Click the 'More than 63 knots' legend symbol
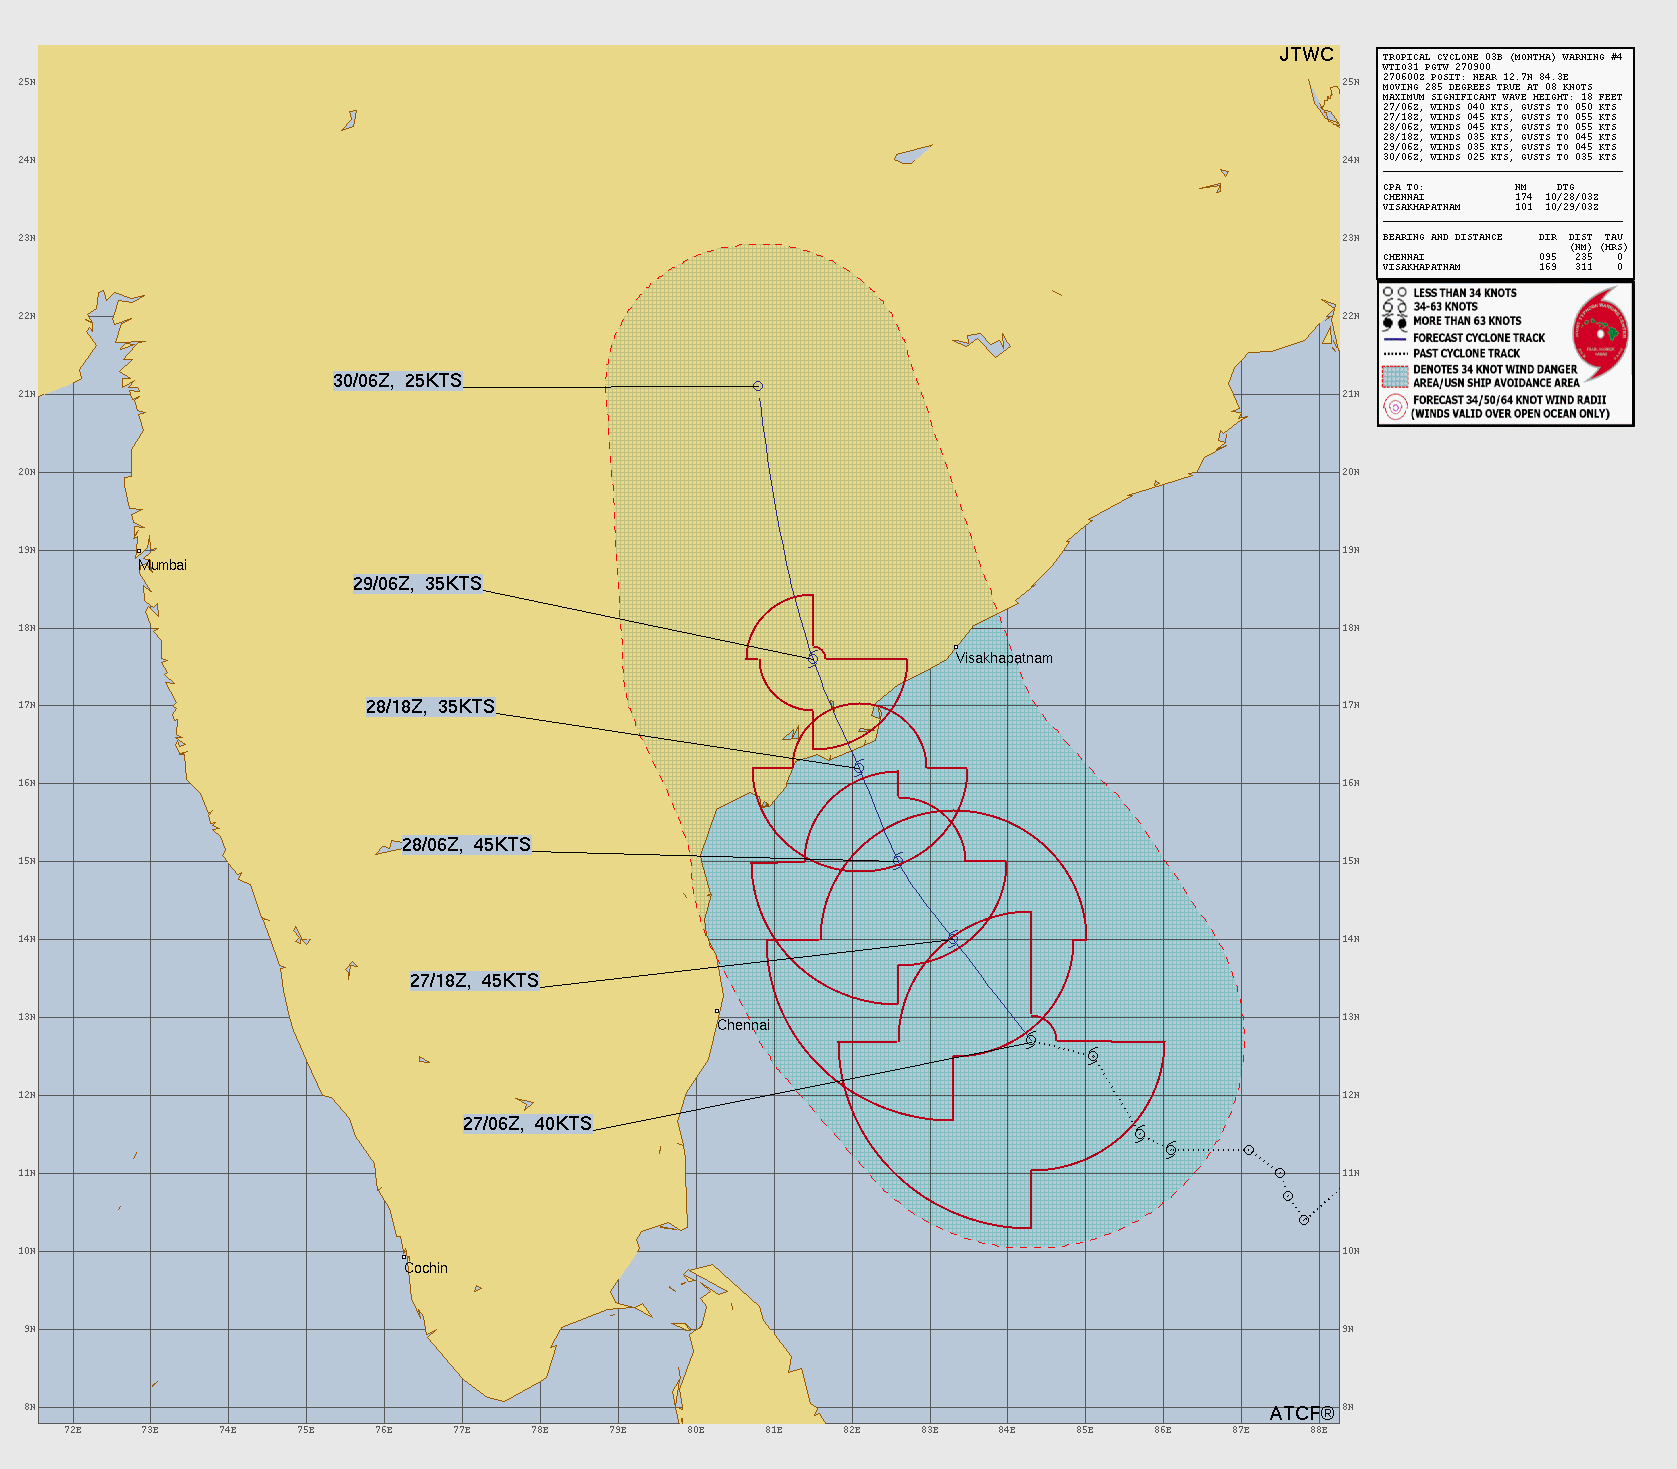1677x1469 pixels. tap(1395, 322)
